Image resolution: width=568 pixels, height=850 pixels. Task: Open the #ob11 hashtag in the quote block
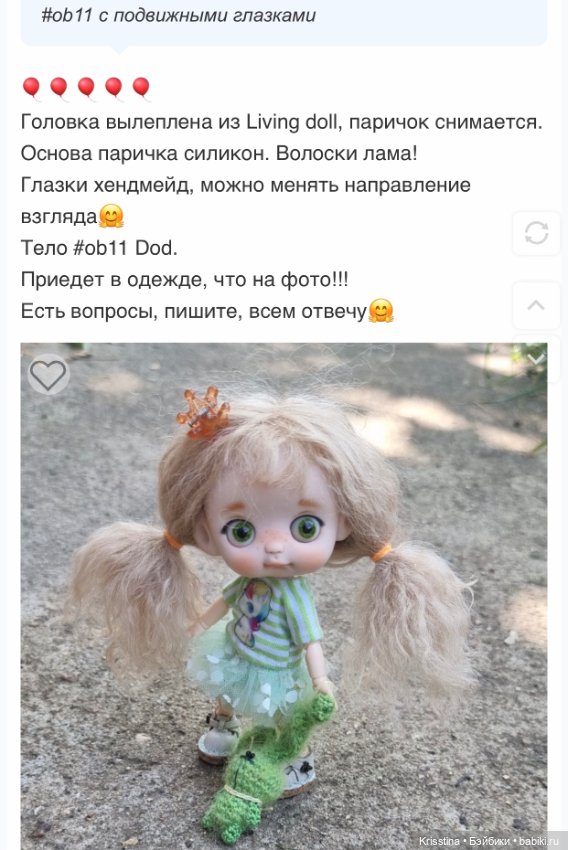pyautogui.click(x=67, y=15)
